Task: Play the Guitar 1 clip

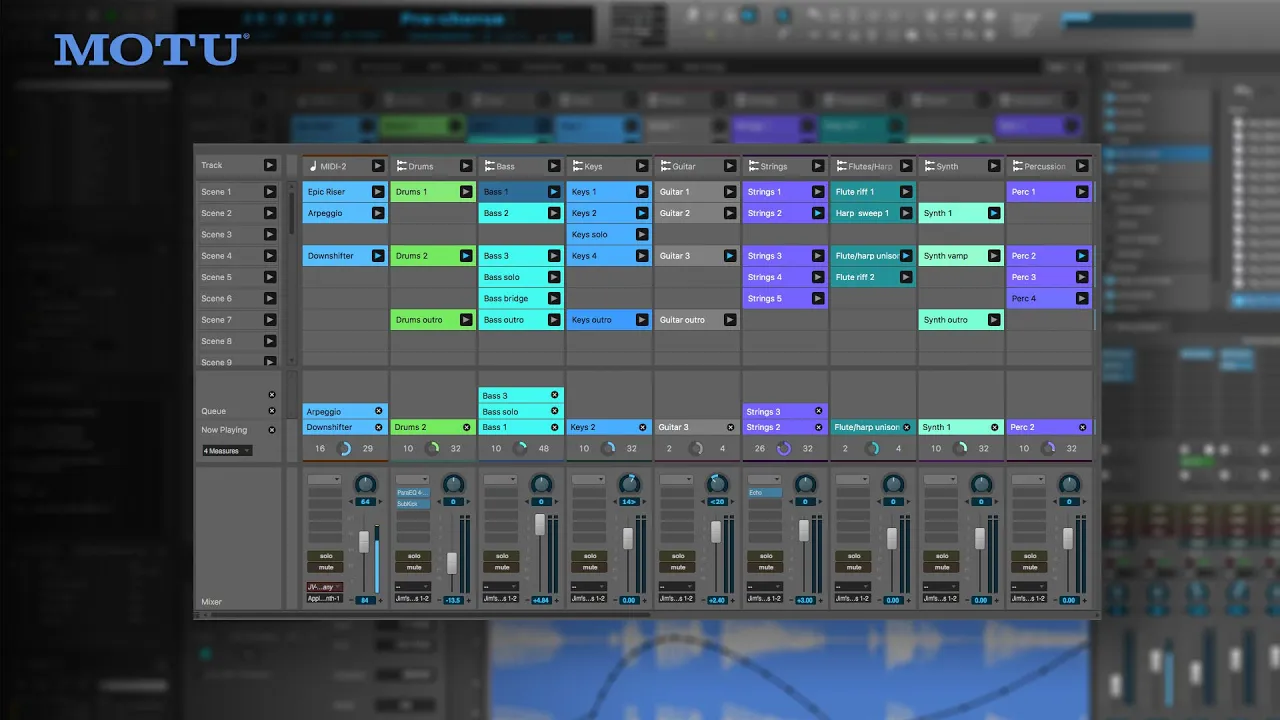Action: point(730,192)
